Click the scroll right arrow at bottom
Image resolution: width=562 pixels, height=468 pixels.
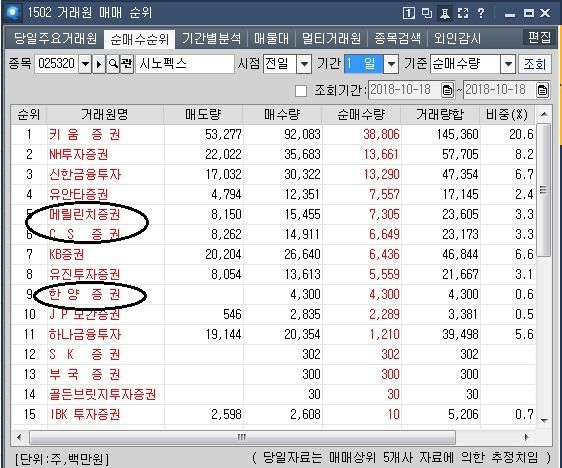click(526, 437)
